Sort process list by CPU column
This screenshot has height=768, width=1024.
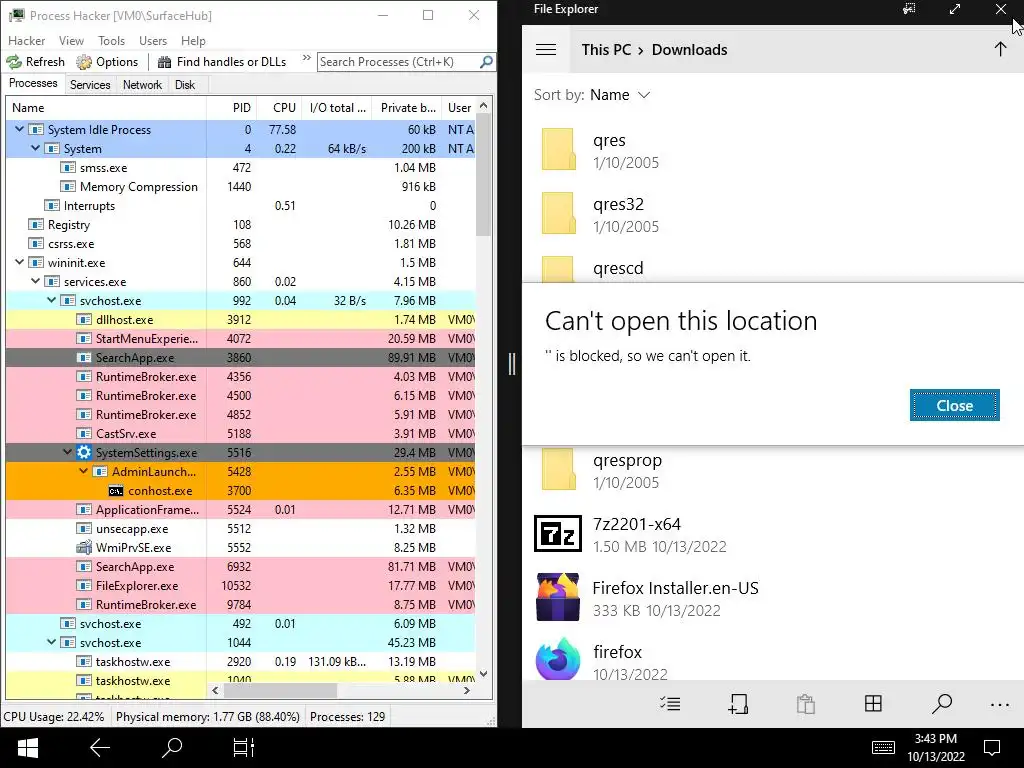280,108
